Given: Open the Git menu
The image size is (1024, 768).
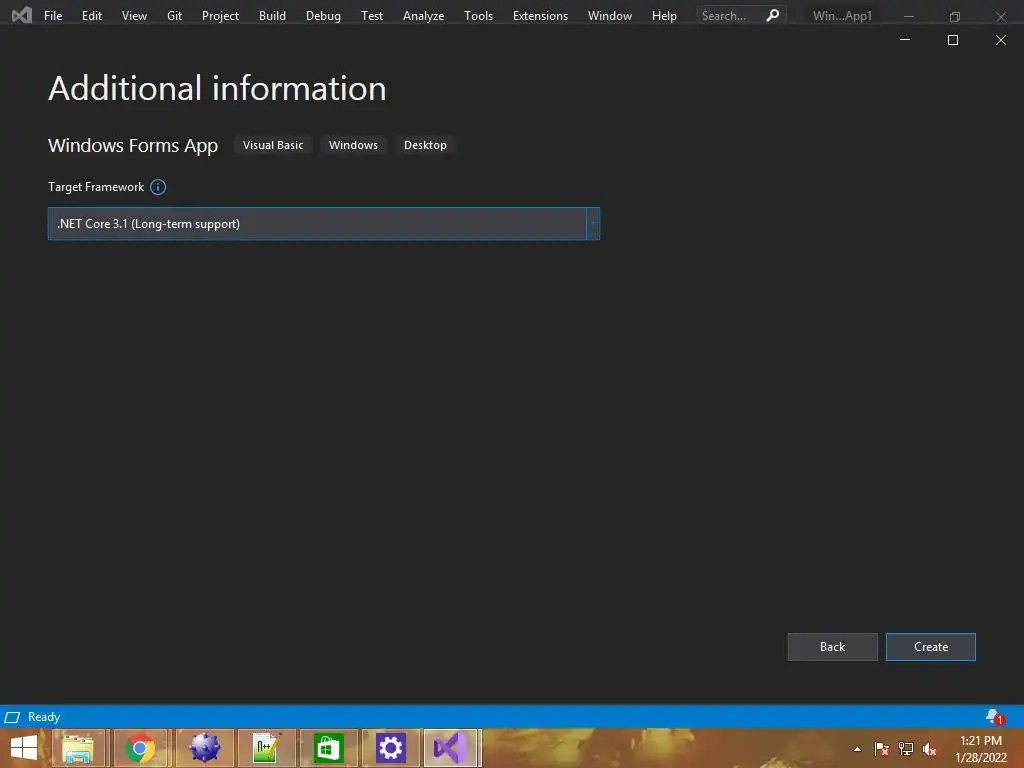Looking at the screenshot, I should [x=174, y=16].
